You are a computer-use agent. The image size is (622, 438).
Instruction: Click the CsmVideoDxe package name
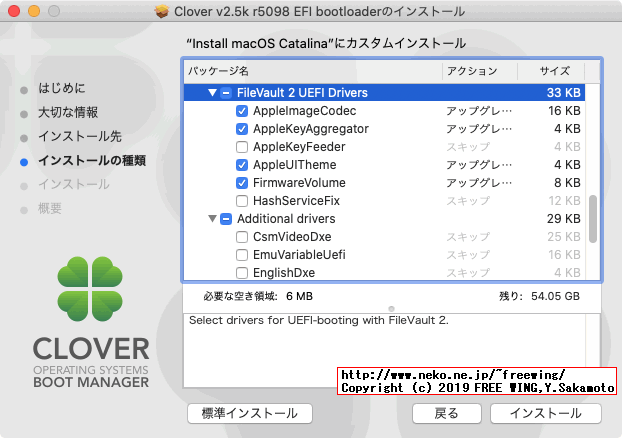(x=292, y=237)
